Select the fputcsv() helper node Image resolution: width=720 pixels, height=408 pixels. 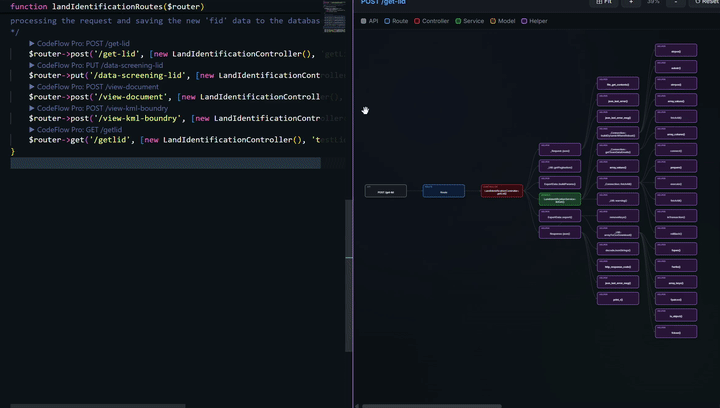676,298
